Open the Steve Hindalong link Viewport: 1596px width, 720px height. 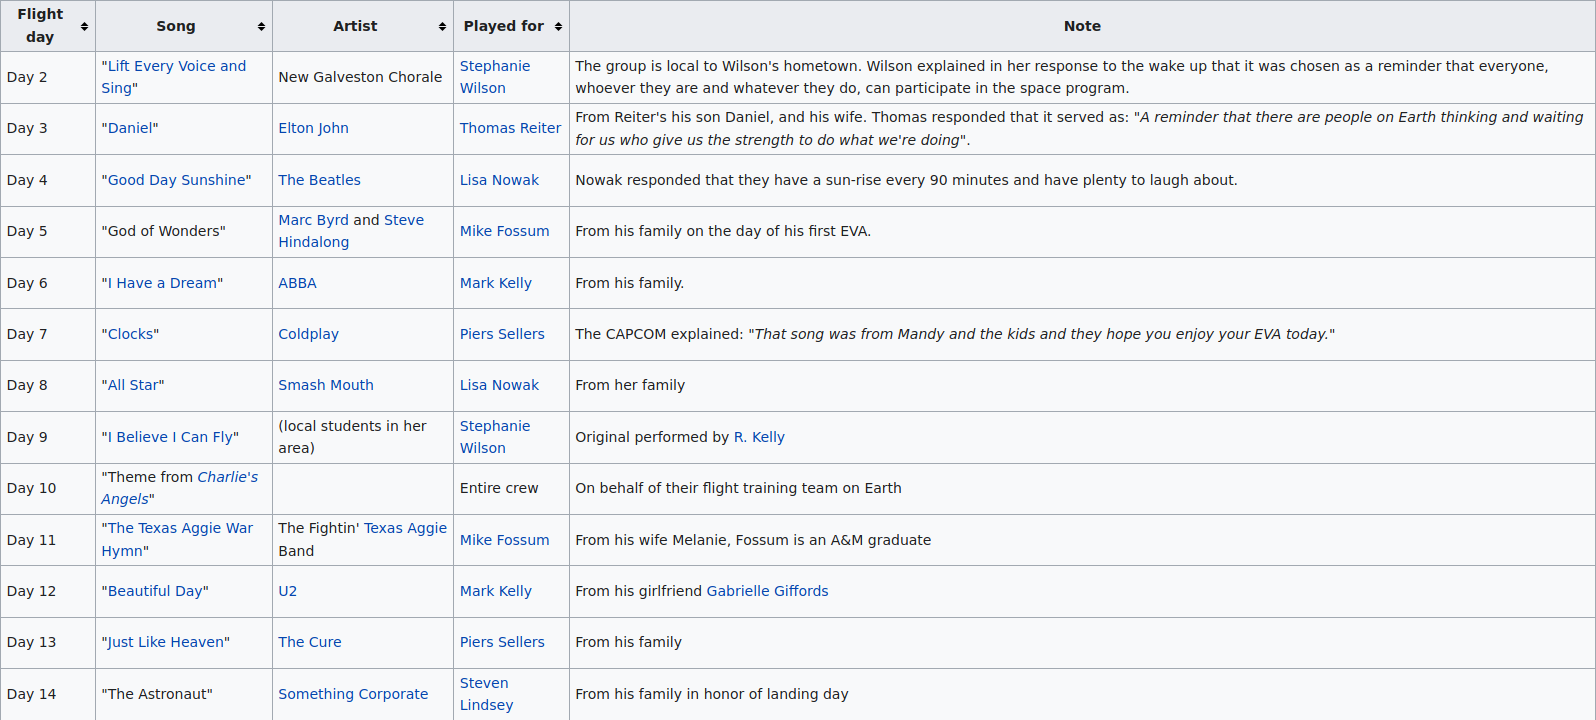coord(351,231)
